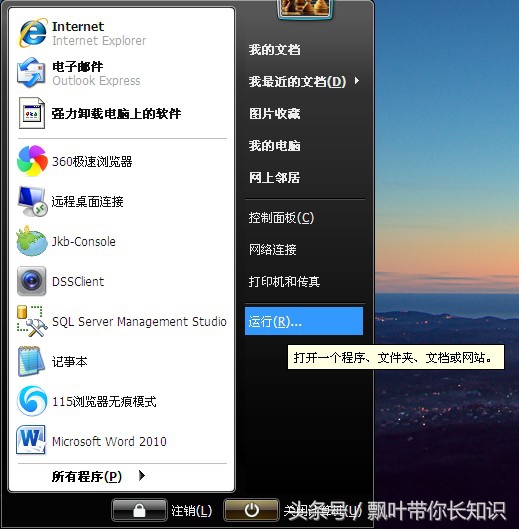Click the DSSClient camera icon
This screenshot has height=529, width=519.
(x=31, y=281)
